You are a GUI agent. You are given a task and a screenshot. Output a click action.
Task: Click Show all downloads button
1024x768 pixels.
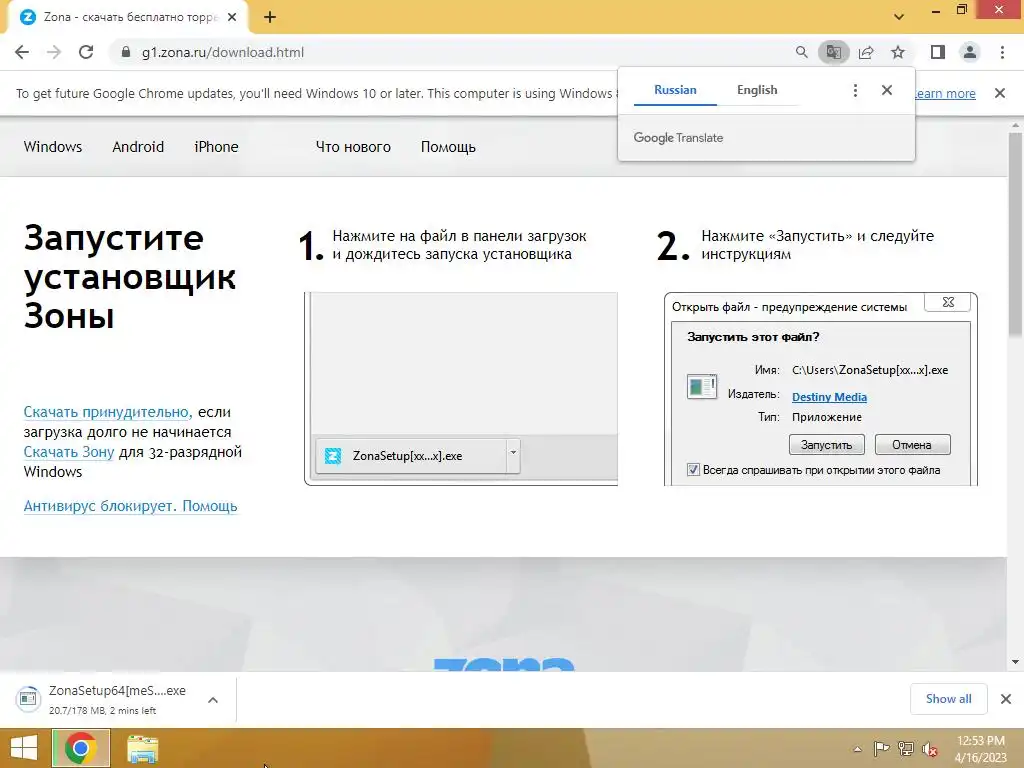(949, 699)
